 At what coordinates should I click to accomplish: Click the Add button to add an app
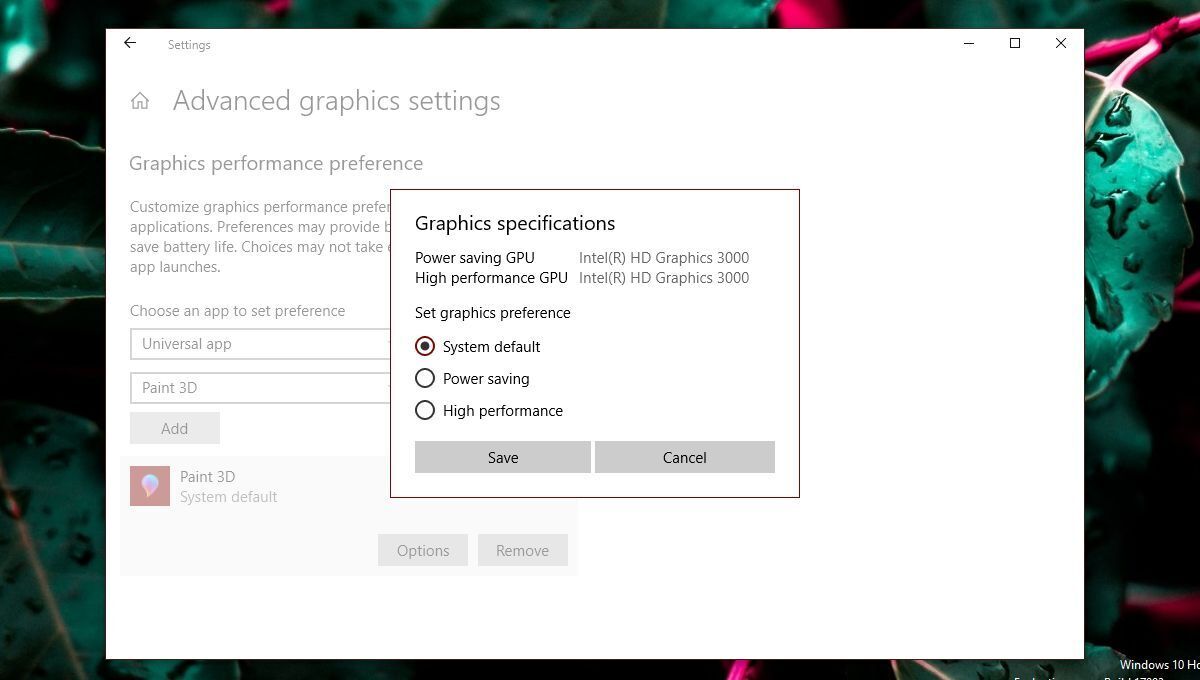[175, 428]
